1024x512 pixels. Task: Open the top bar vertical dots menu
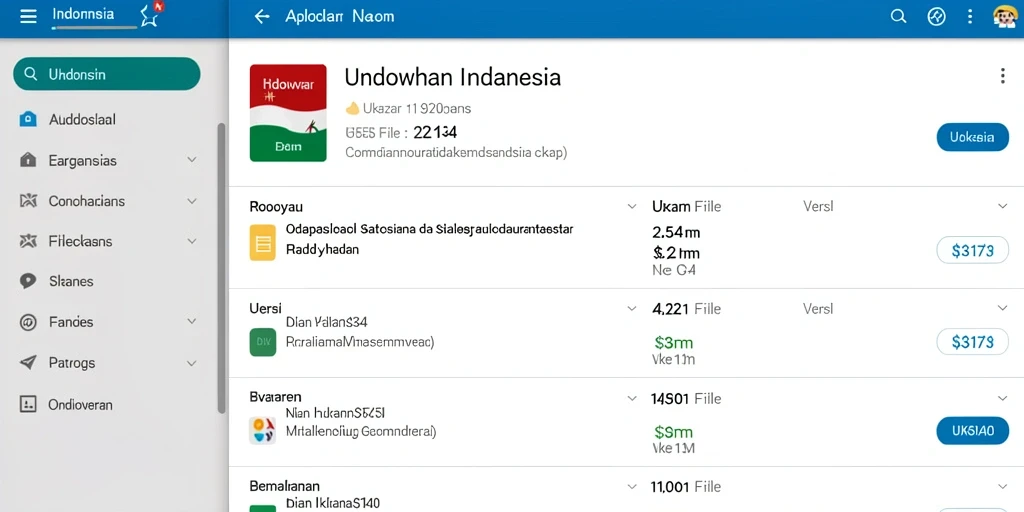pos(970,16)
